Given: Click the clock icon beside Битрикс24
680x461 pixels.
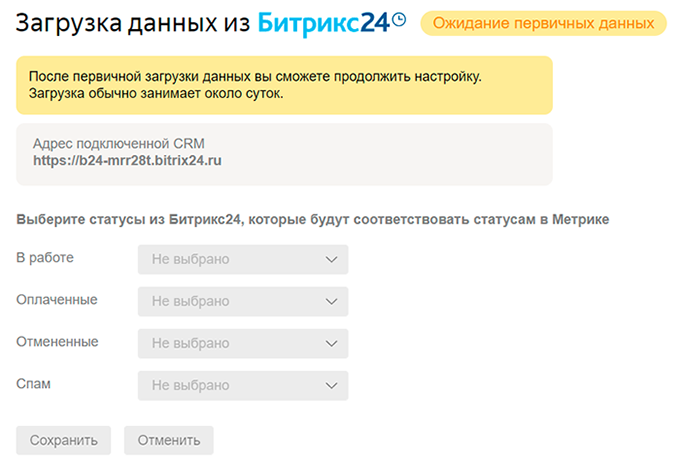Looking at the screenshot, I should [x=400, y=19].
